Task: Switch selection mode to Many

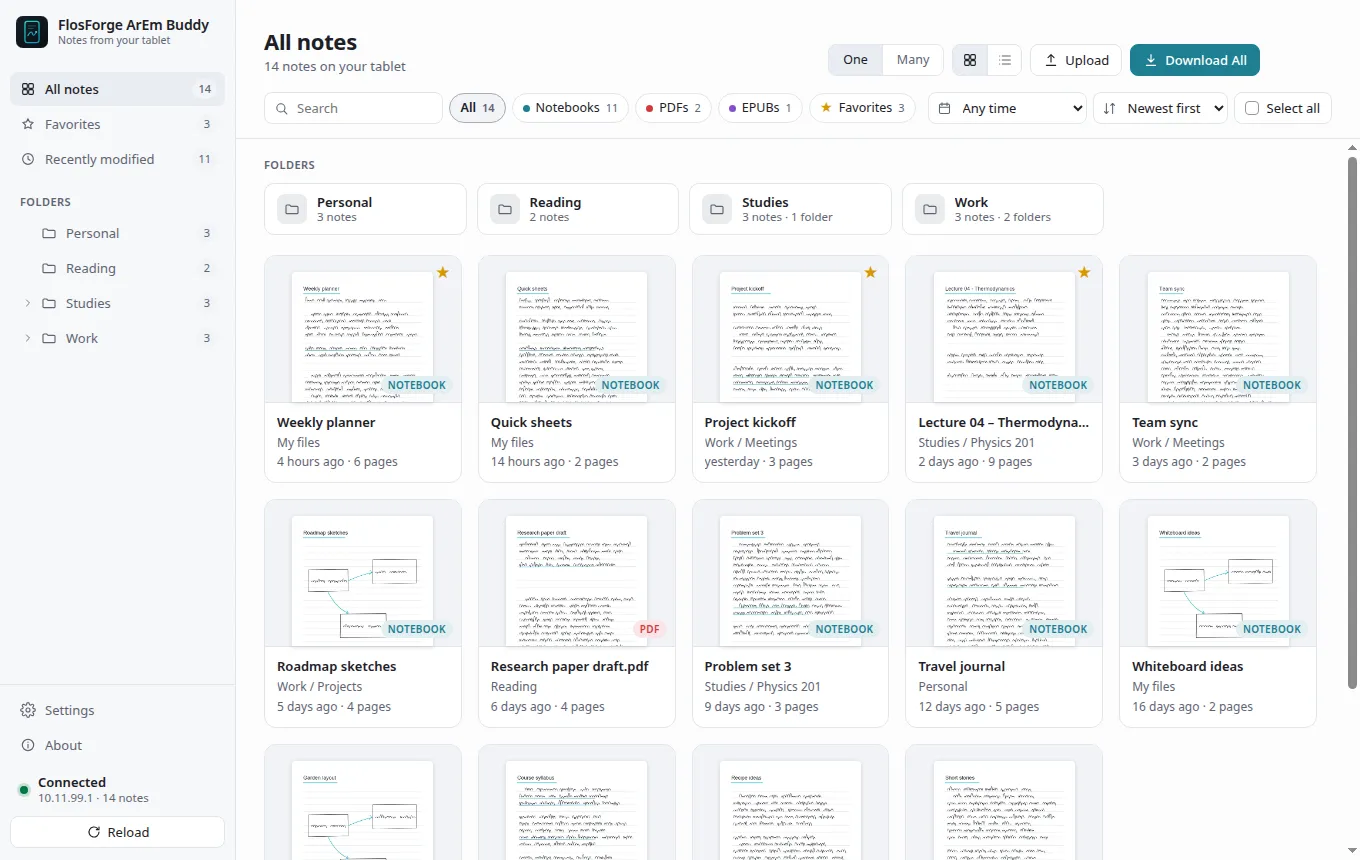Action: [x=913, y=60]
